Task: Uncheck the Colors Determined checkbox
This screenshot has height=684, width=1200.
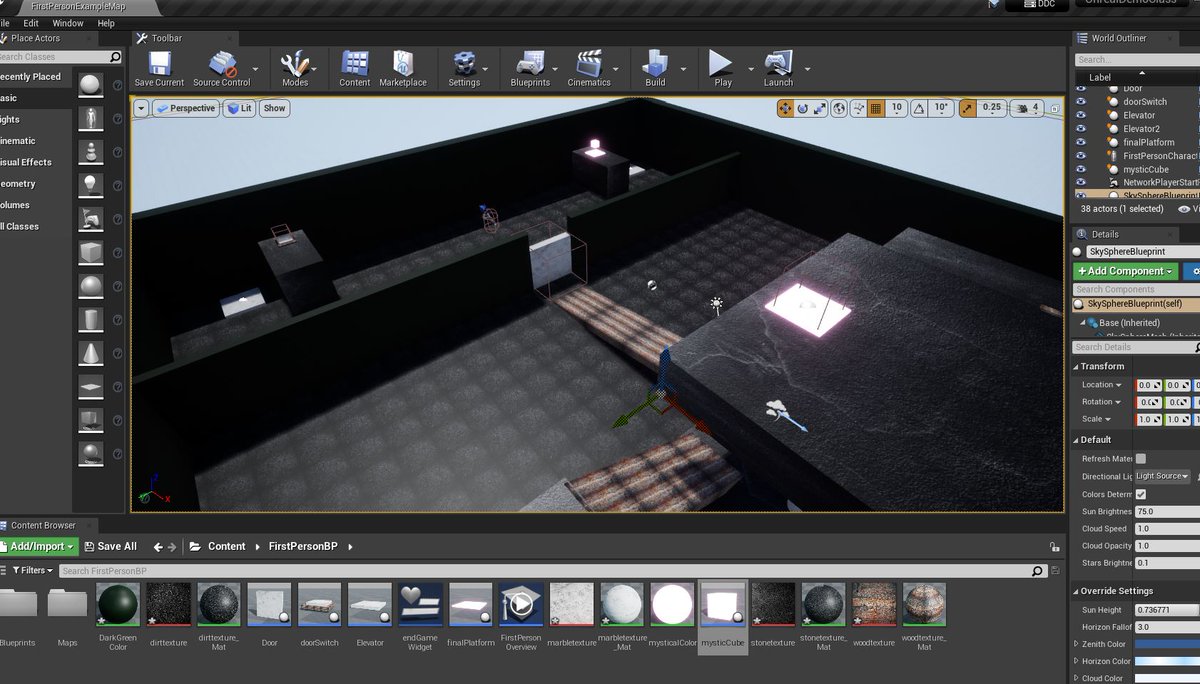Action: coord(1141,494)
